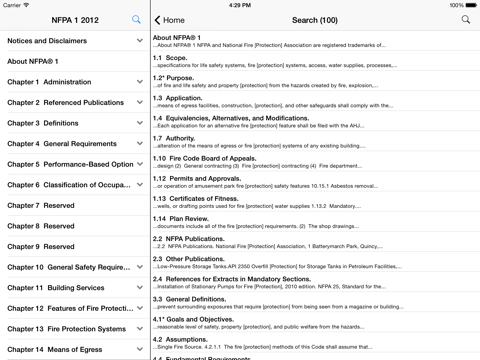Go back using the Home button
The height and width of the screenshot is (360, 480).
click(x=169, y=20)
